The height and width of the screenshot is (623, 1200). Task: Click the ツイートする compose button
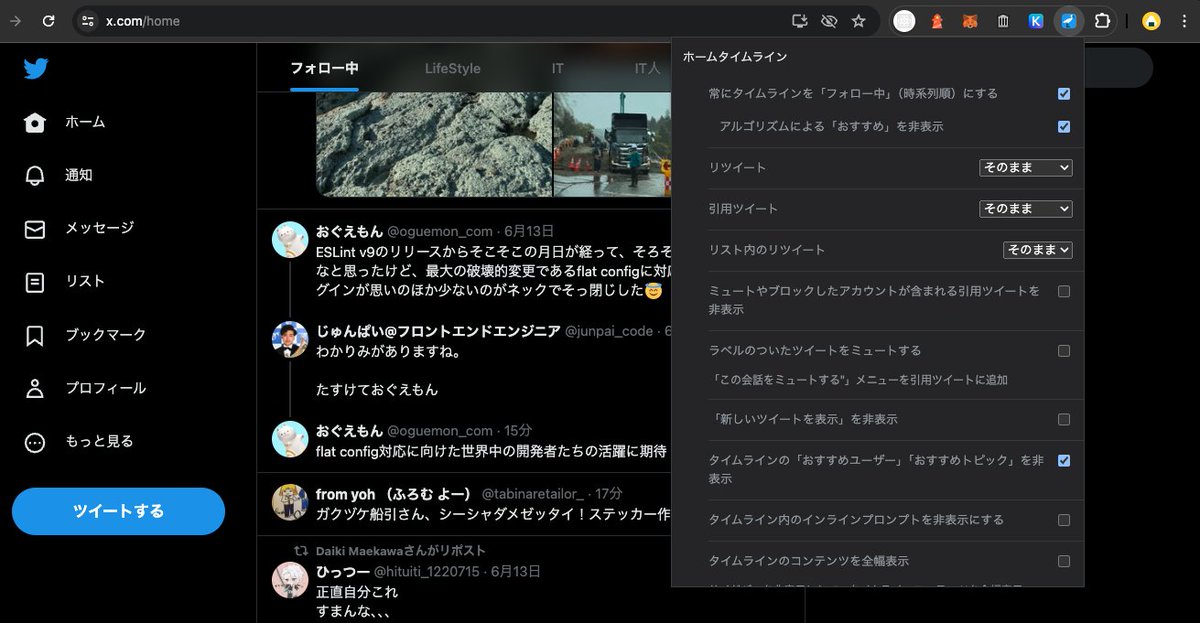tap(118, 510)
